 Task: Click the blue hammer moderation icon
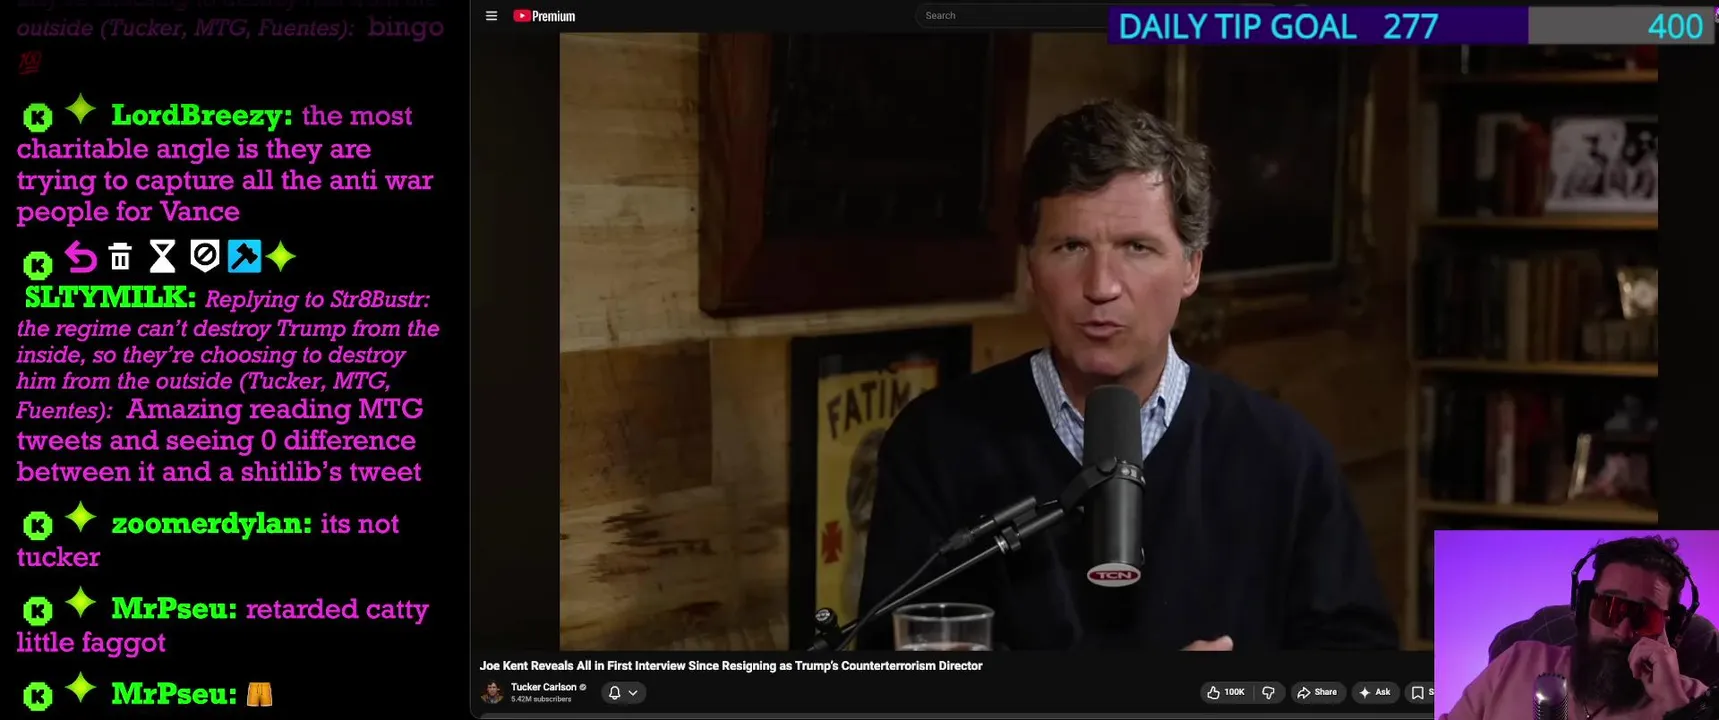244,256
